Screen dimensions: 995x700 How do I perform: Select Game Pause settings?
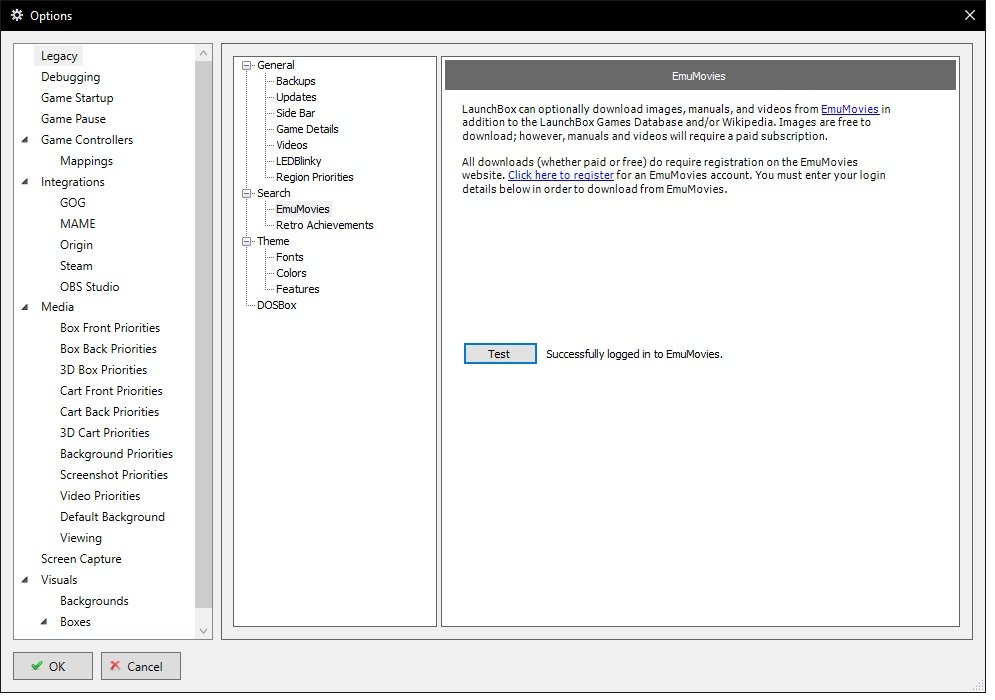point(73,119)
